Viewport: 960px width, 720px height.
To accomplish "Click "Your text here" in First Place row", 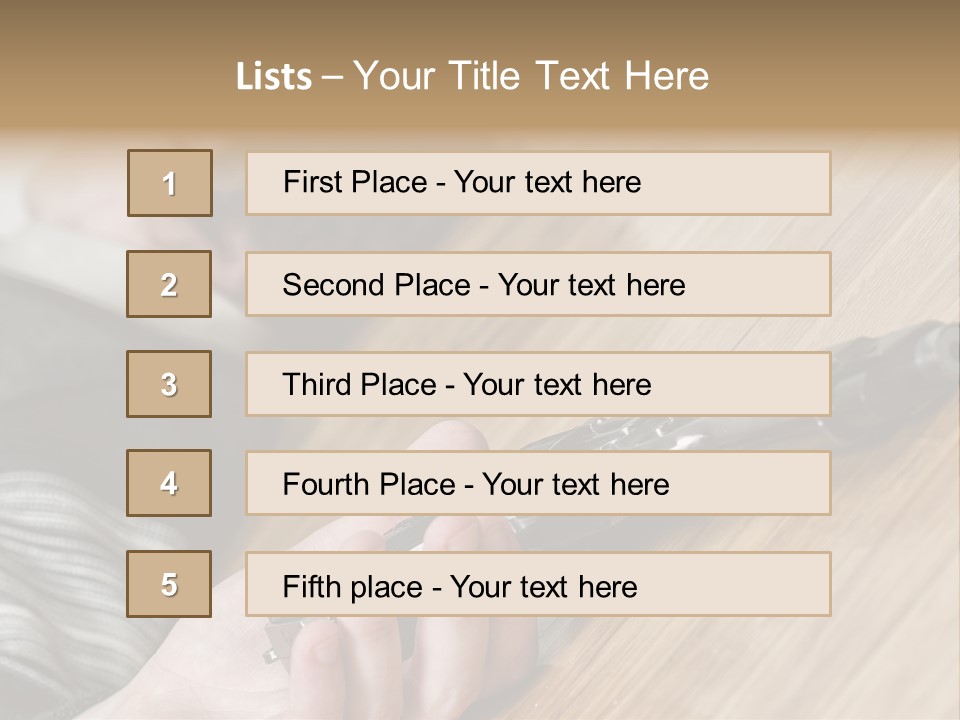I will pos(547,182).
